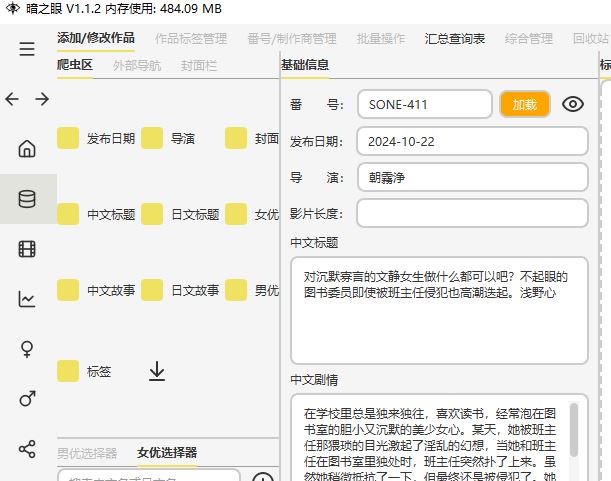Click the orange 加载 button

[525, 105]
